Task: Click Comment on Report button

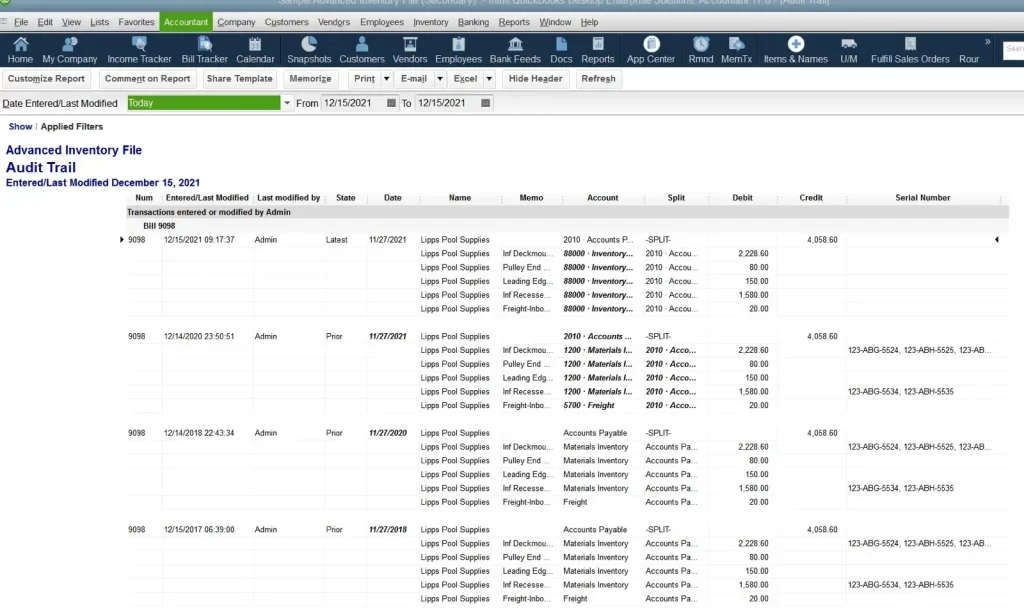Action: pyautogui.click(x=147, y=79)
